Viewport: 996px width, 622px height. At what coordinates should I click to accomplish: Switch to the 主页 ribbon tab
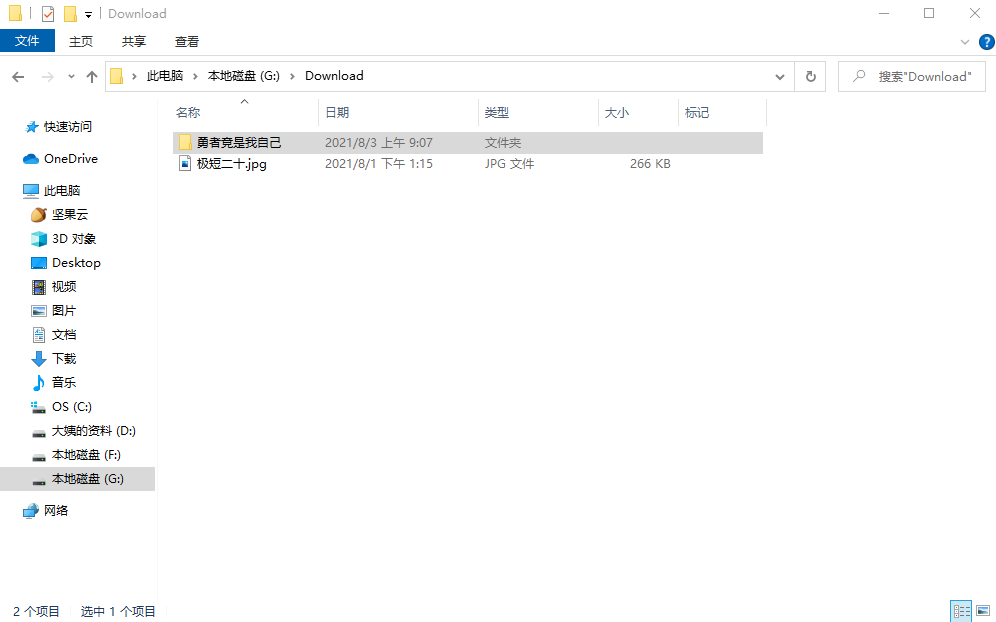pos(81,41)
